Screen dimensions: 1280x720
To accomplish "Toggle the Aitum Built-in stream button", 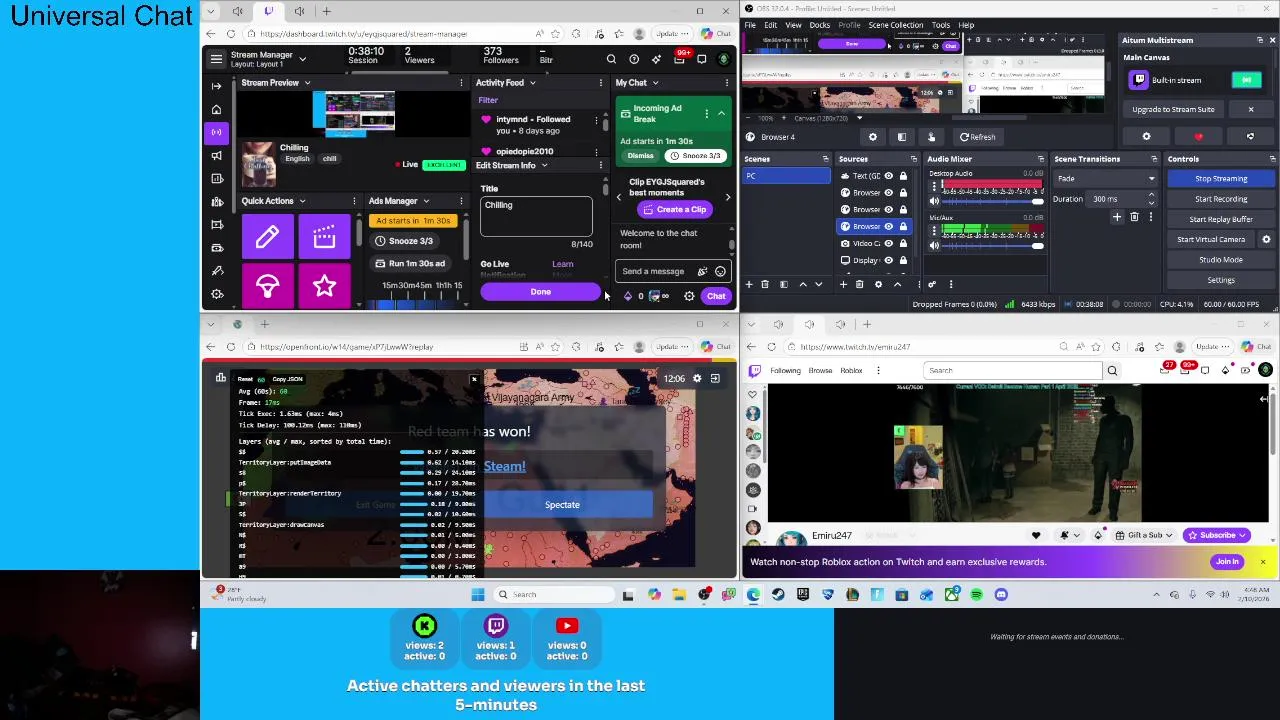I will [x=1246, y=80].
